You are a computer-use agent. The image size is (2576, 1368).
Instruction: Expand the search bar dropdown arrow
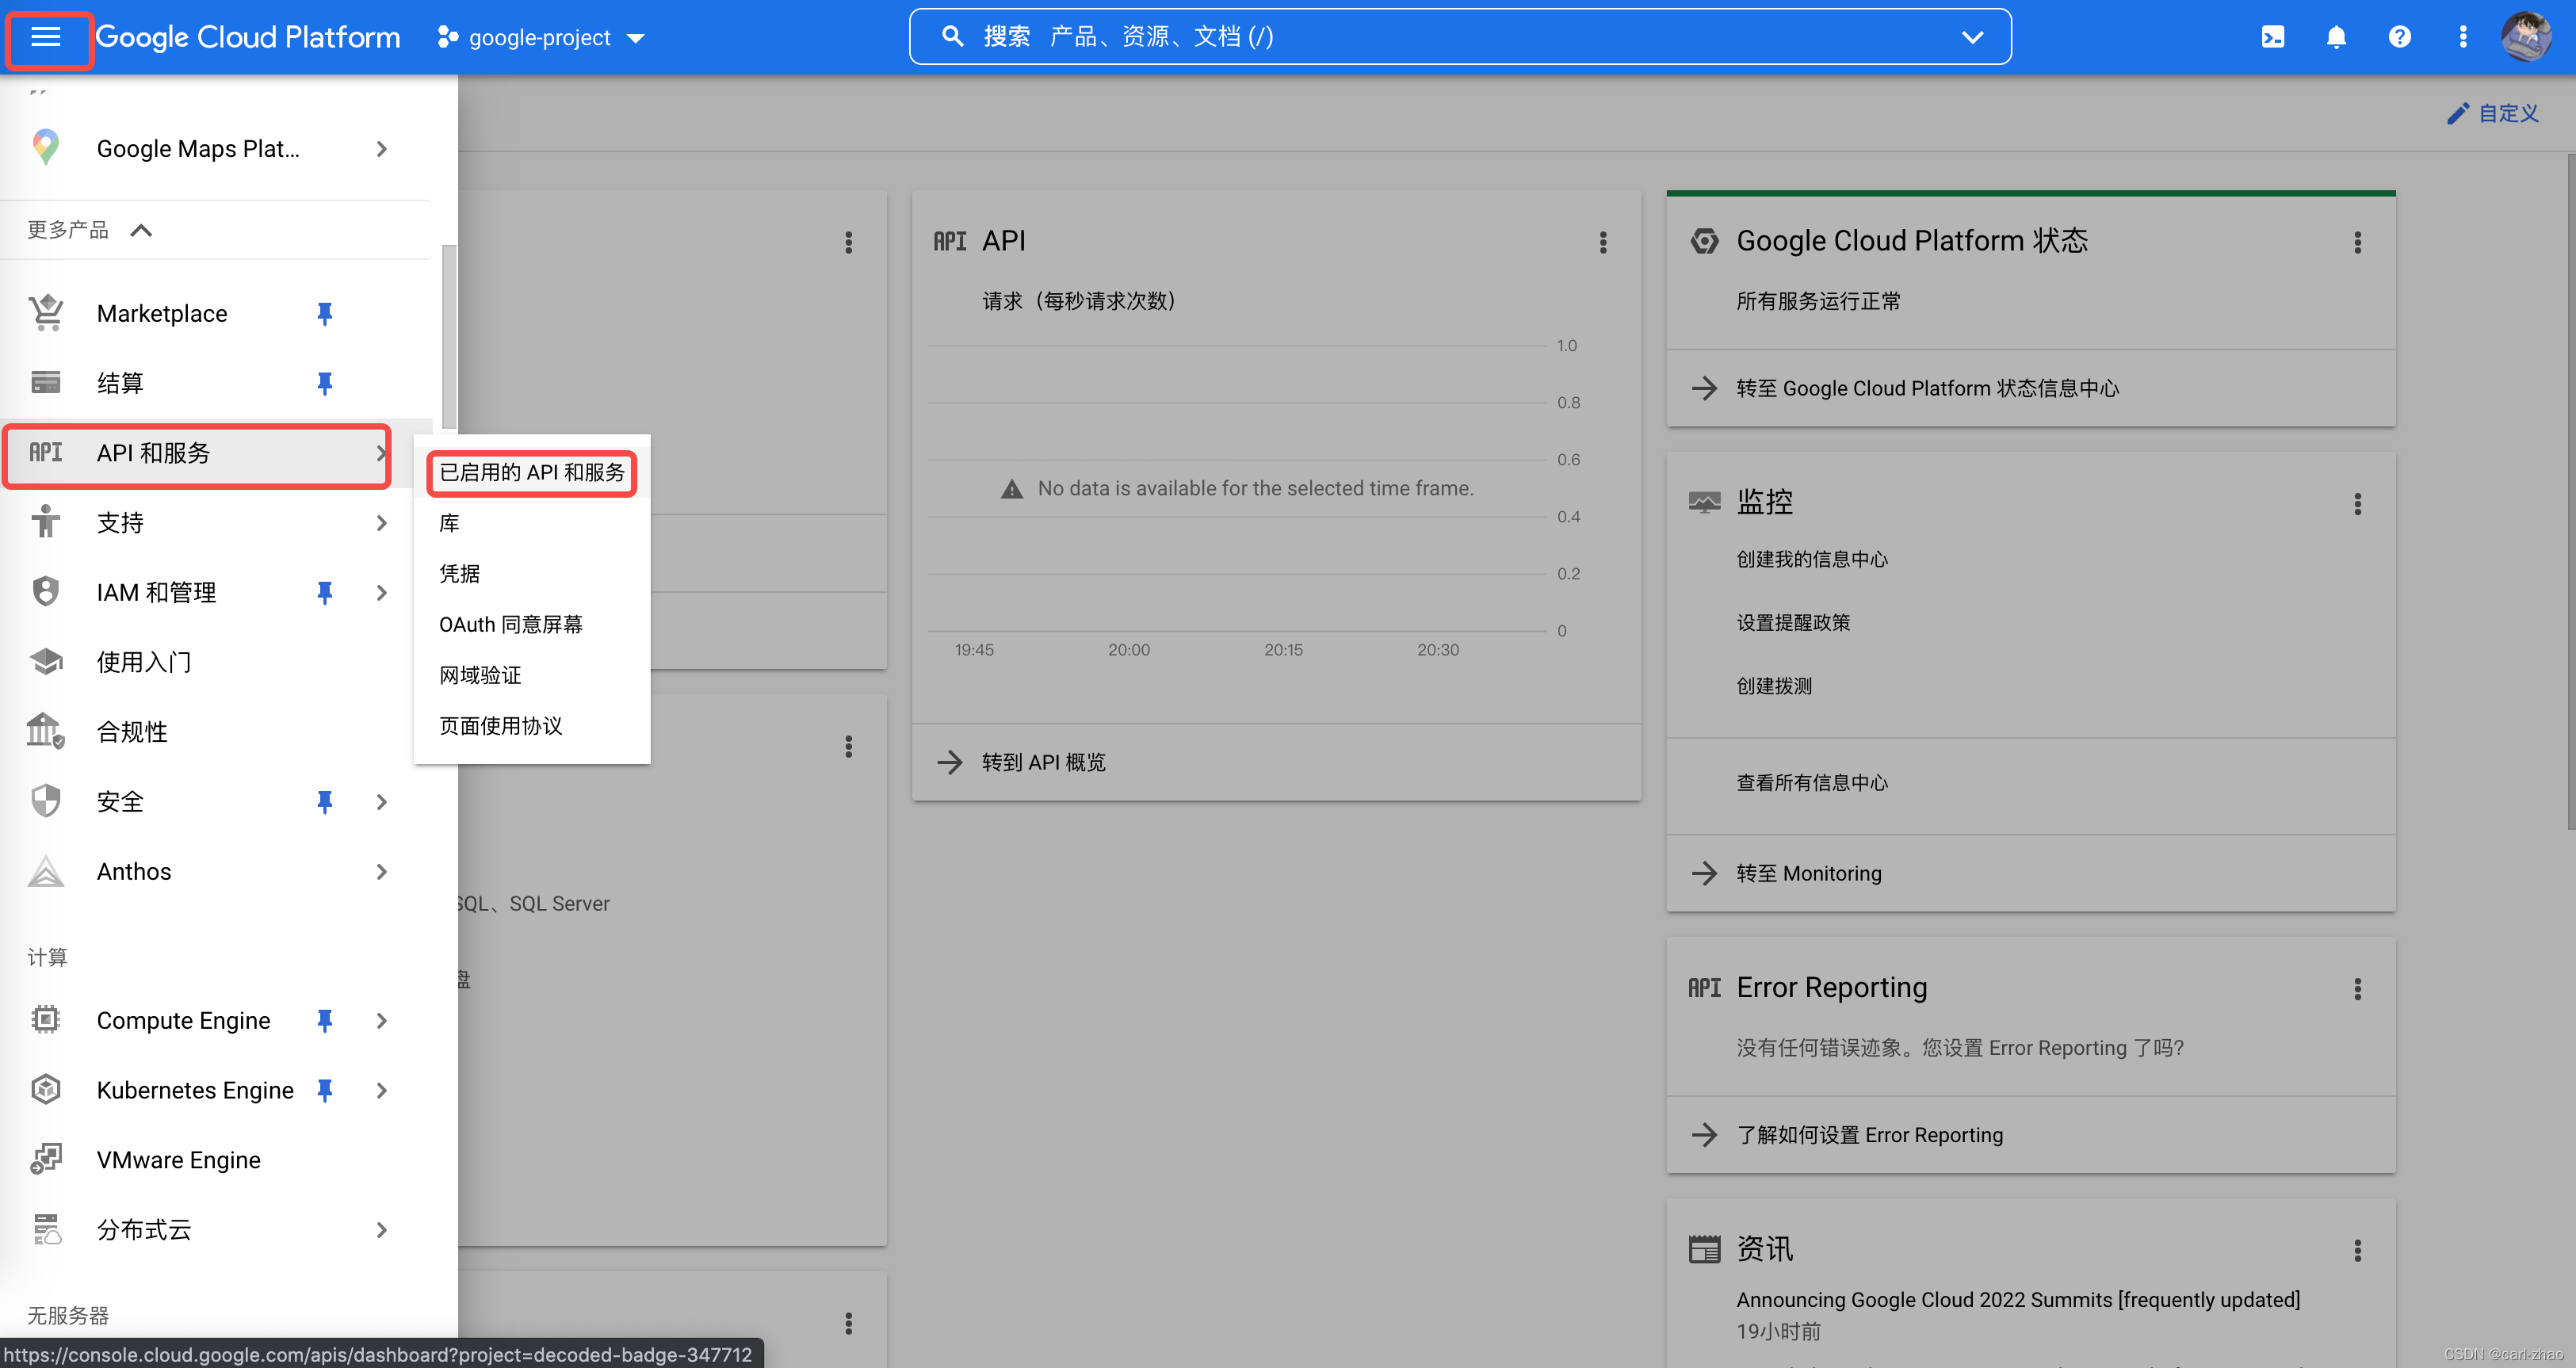coord(1972,37)
